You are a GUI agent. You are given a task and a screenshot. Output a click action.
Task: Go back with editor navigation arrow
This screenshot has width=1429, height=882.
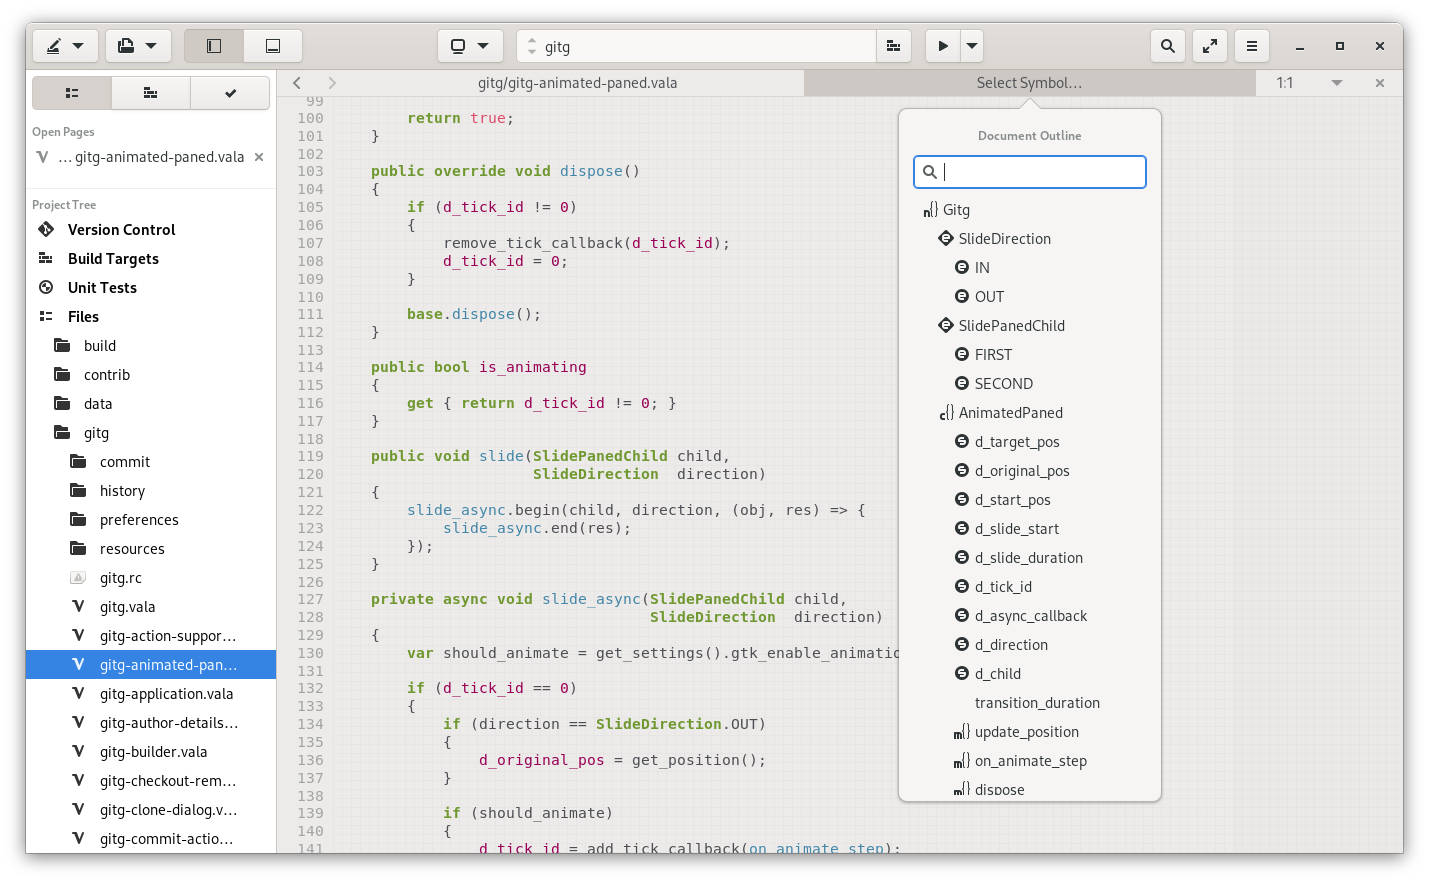tap(297, 83)
